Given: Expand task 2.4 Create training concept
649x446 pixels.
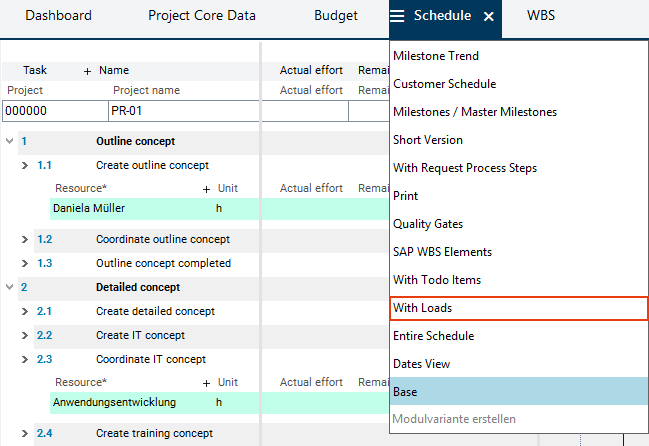Looking at the screenshot, I should [x=25, y=433].
